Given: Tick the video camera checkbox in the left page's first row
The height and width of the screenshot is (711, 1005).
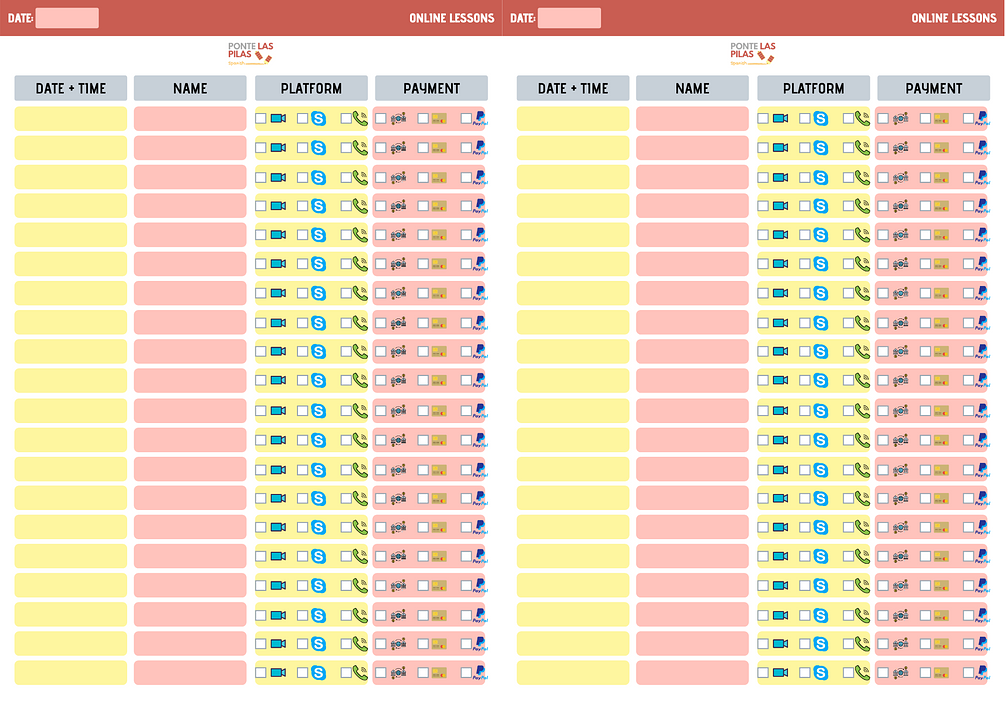Looking at the screenshot, I should (x=260, y=118).
